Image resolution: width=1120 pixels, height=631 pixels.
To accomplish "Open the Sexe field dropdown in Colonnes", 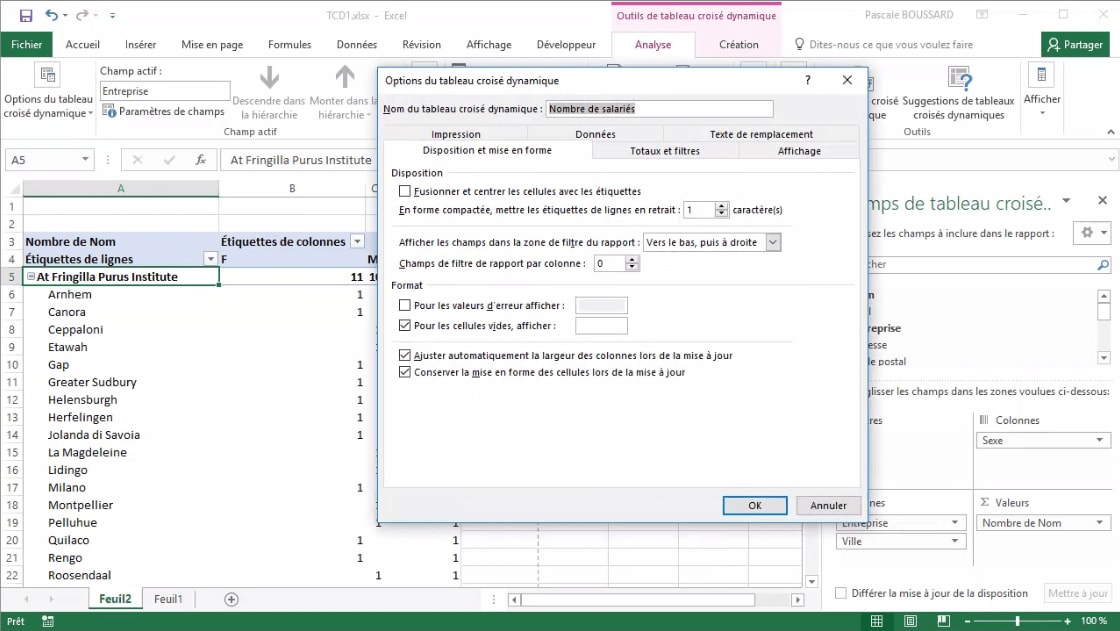I will (1099, 440).
